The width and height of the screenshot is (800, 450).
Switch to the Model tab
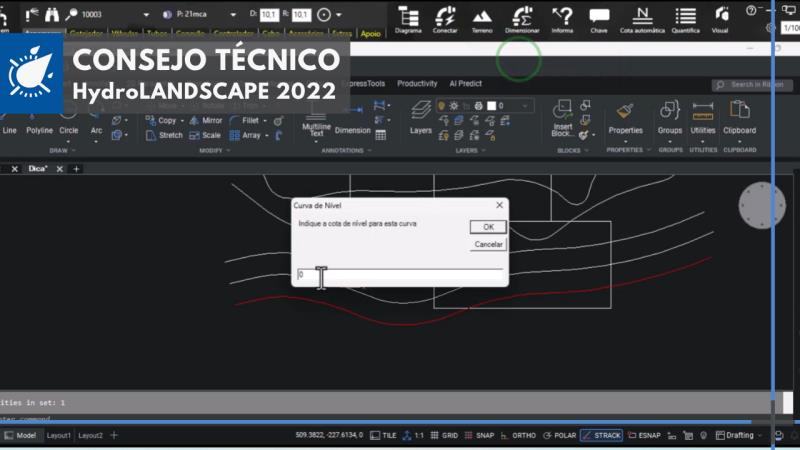point(20,435)
